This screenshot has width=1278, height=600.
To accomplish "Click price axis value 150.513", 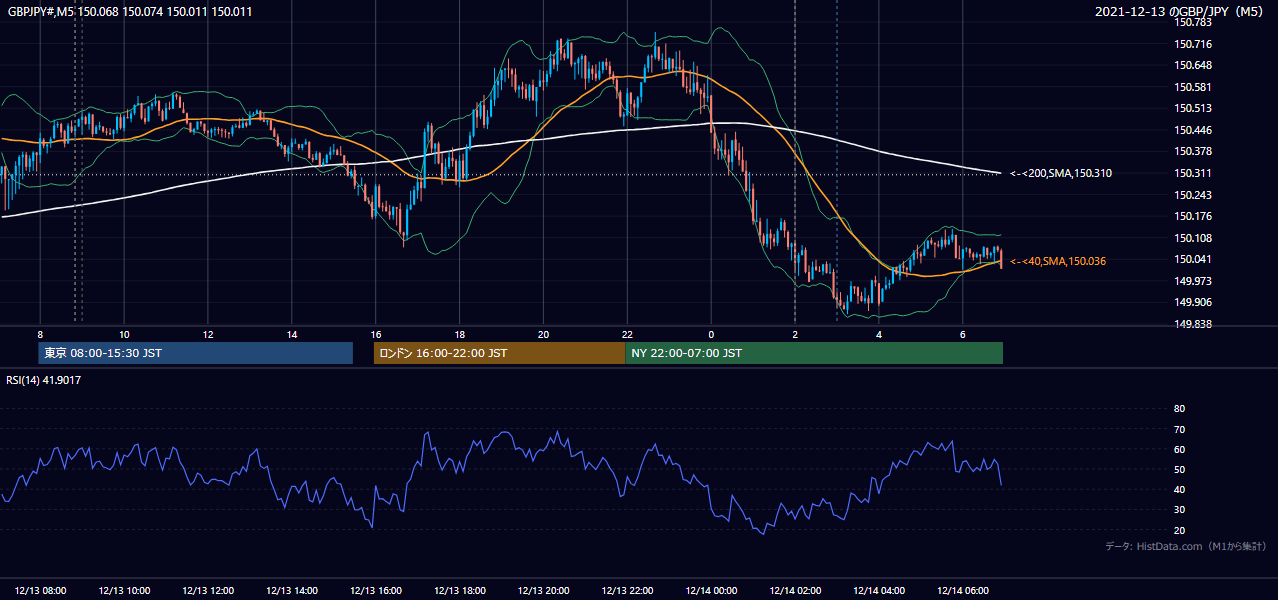I will (x=1193, y=108).
